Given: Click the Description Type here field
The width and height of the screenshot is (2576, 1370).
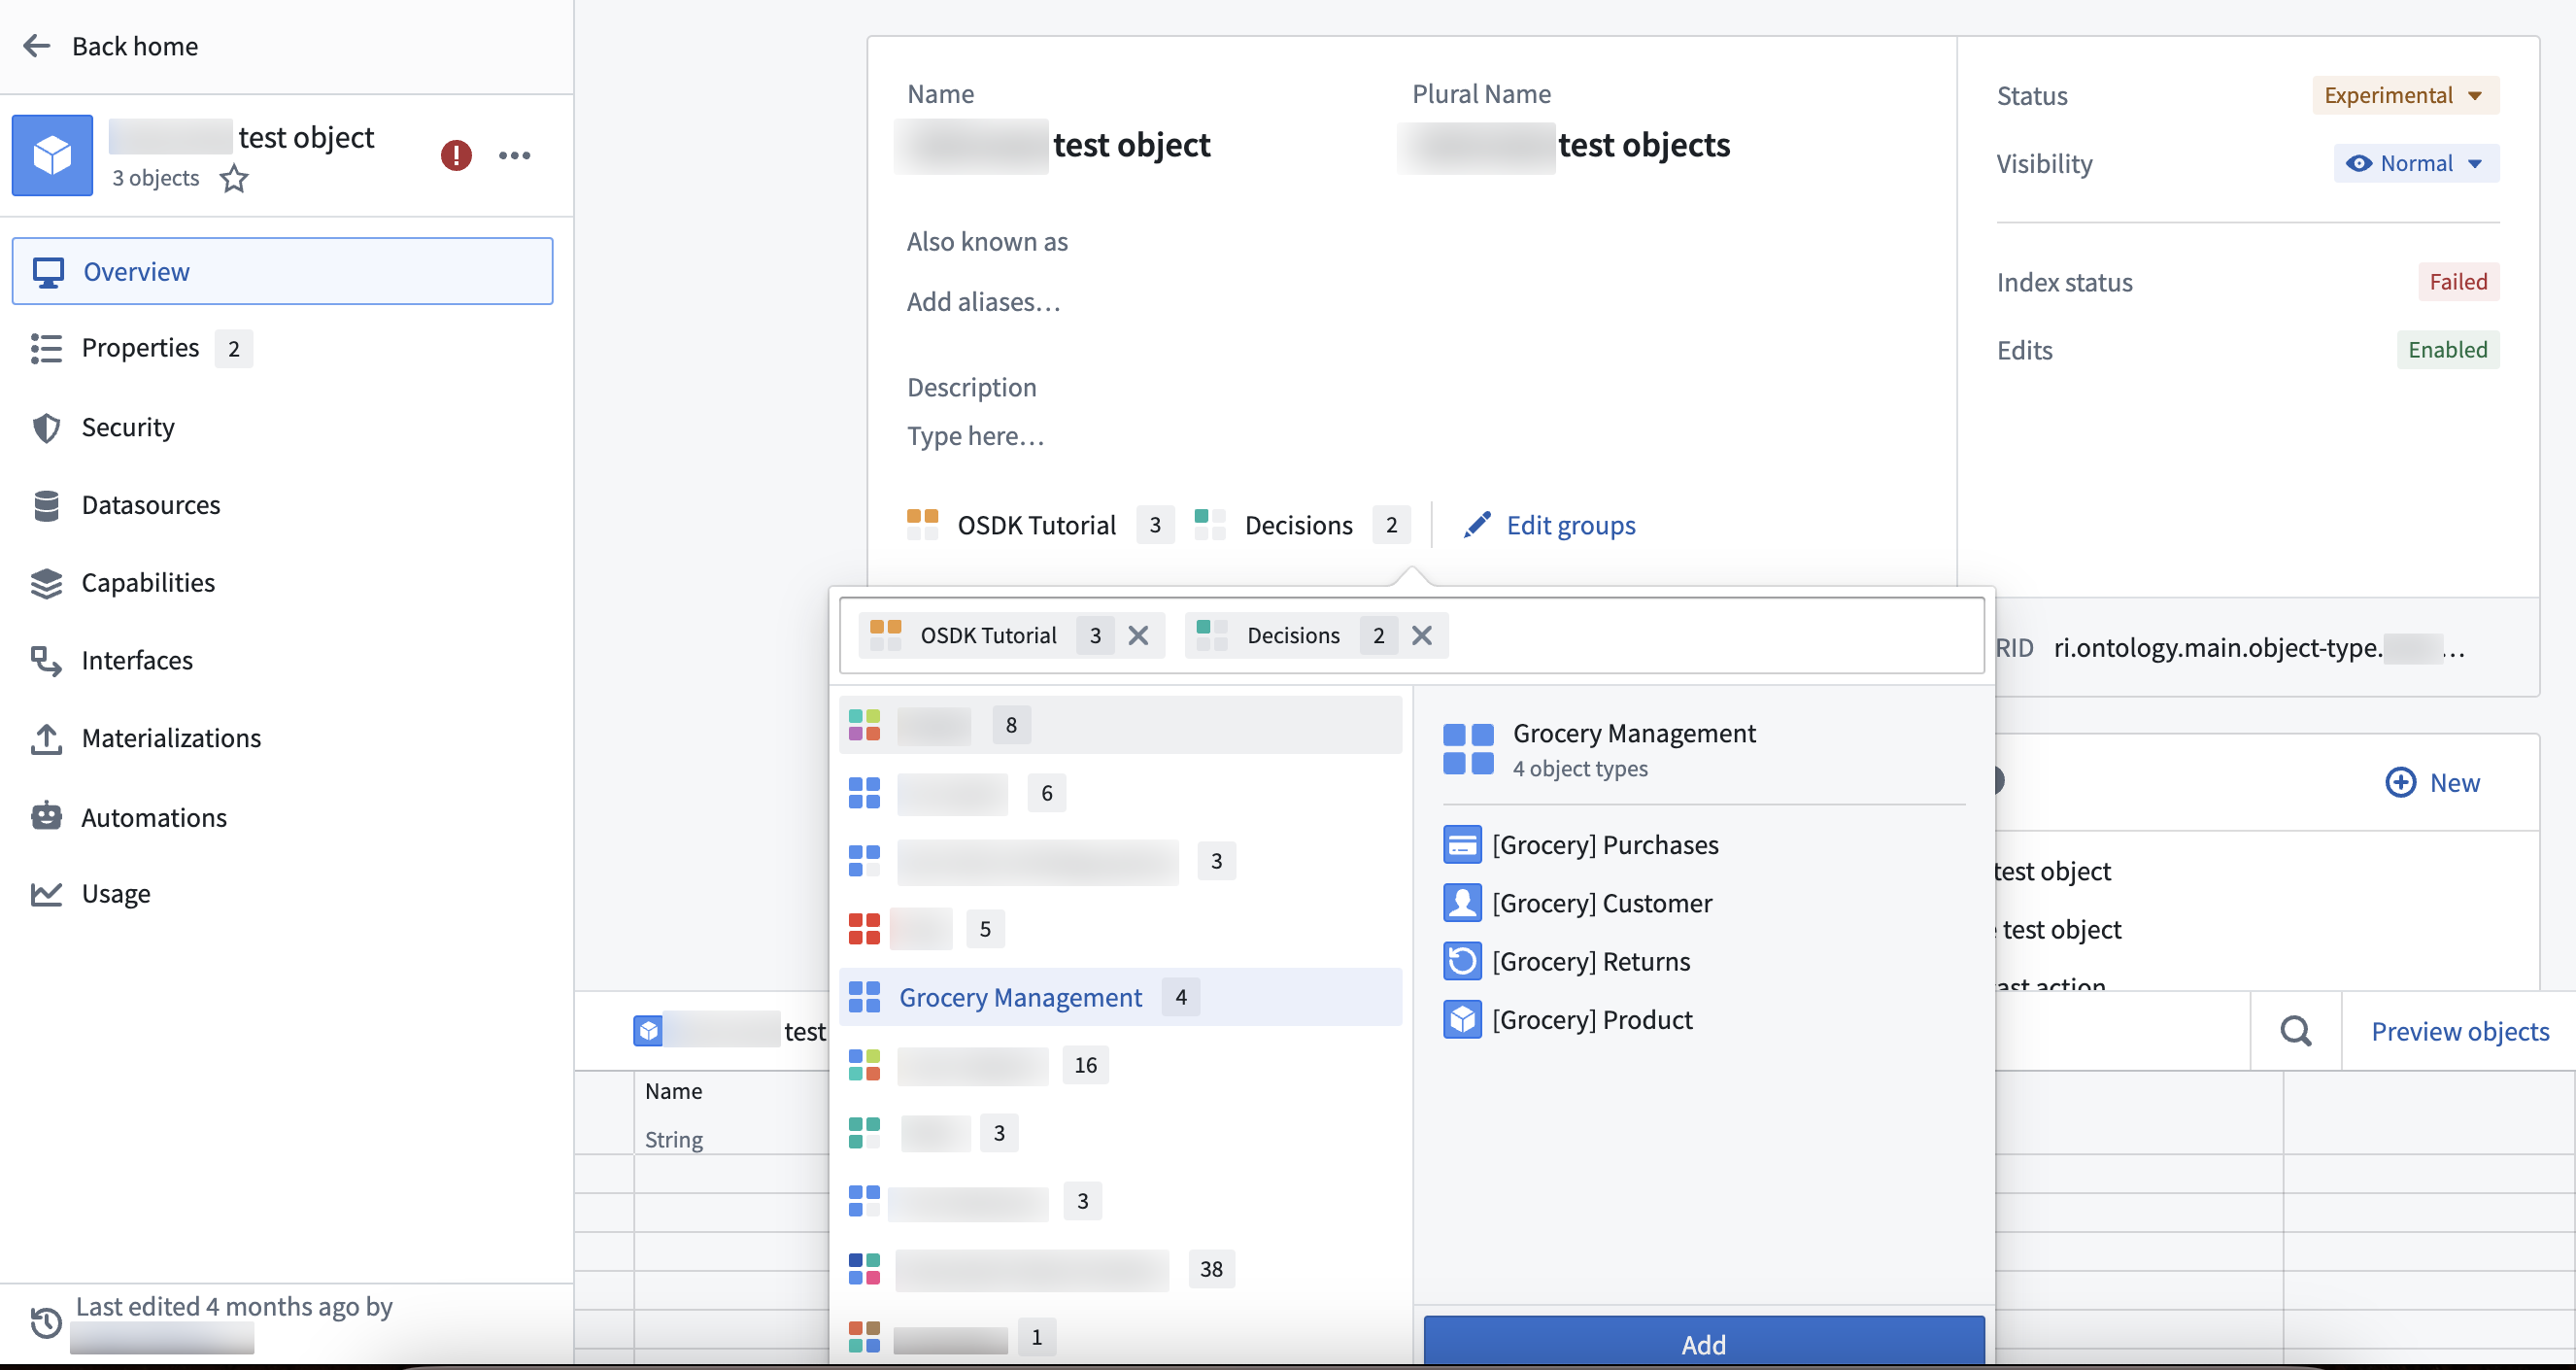Looking at the screenshot, I should (976, 435).
